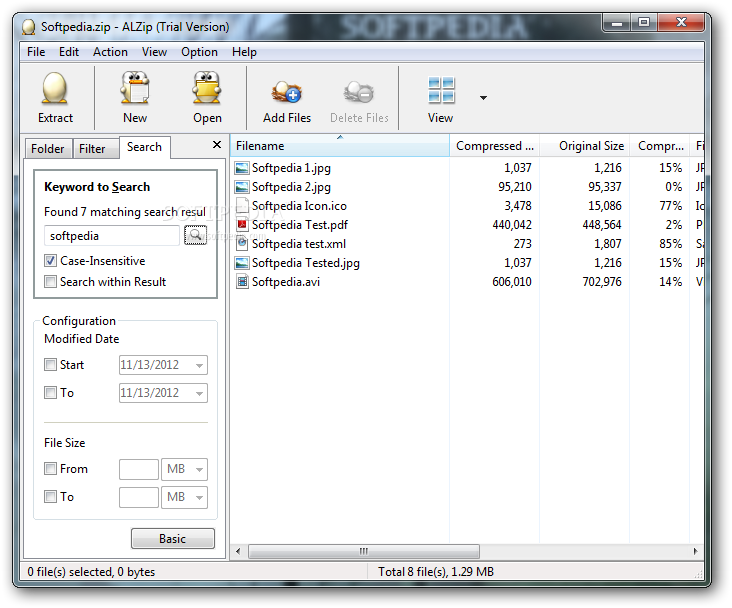732x608 pixels.
Task: Click the Delete Files icon
Action: click(x=359, y=92)
